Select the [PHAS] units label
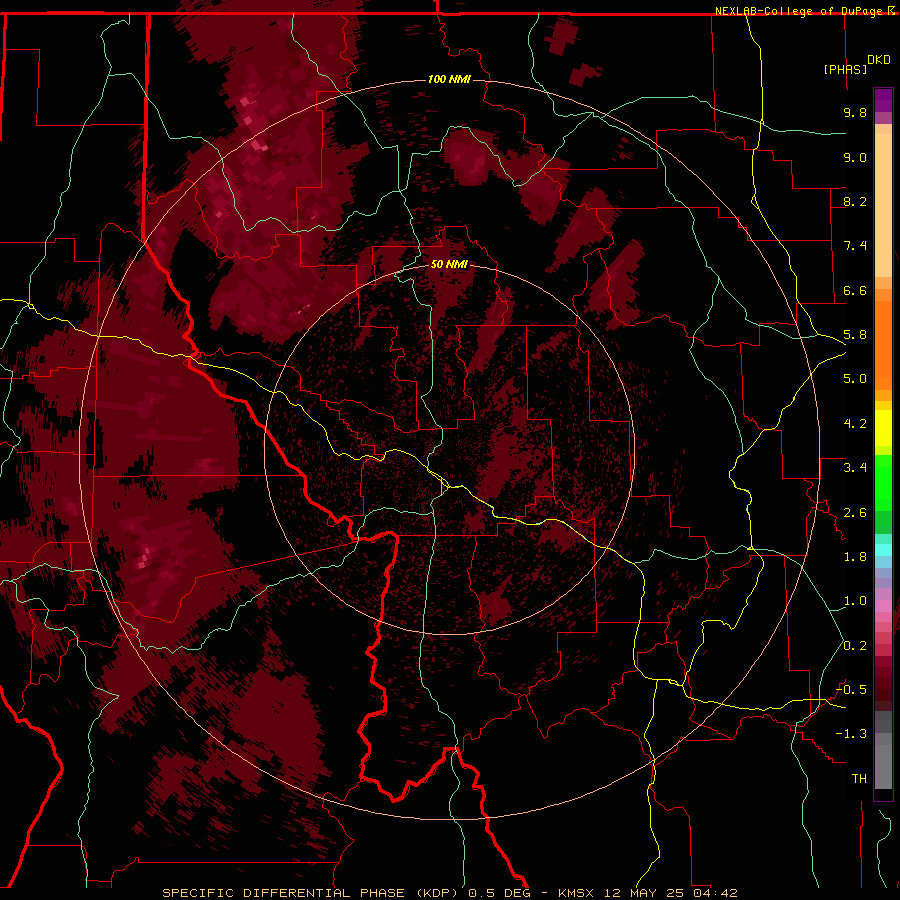900x900 pixels. pos(845,69)
